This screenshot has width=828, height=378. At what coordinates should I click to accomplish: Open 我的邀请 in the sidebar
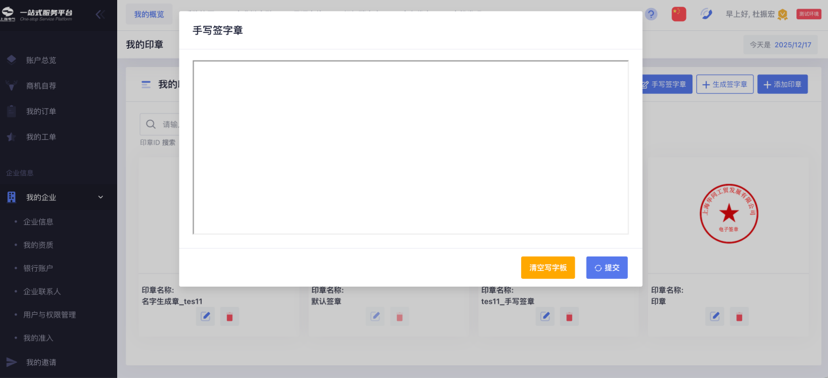pos(41,363)
